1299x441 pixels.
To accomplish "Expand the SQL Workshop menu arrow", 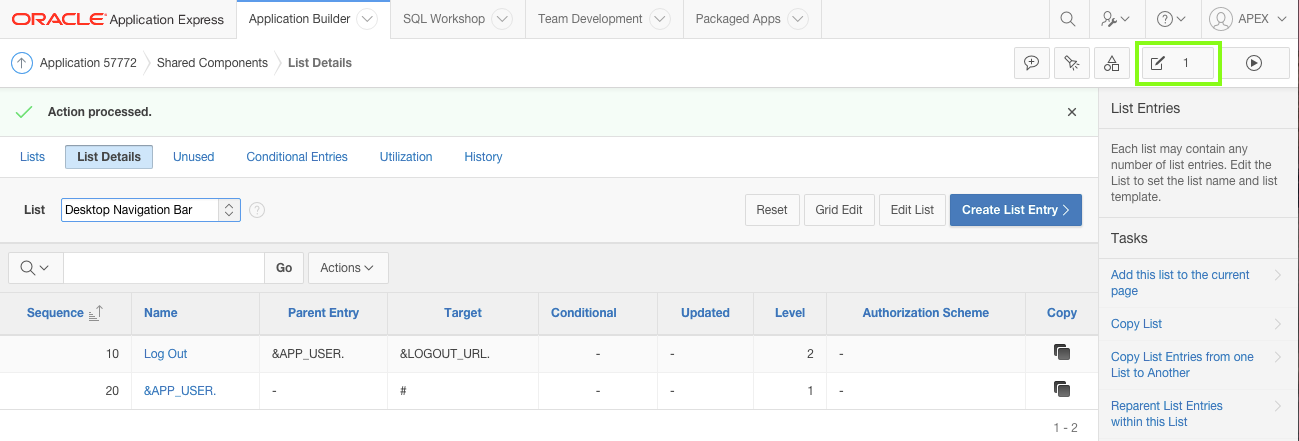I will click(503, 19).
